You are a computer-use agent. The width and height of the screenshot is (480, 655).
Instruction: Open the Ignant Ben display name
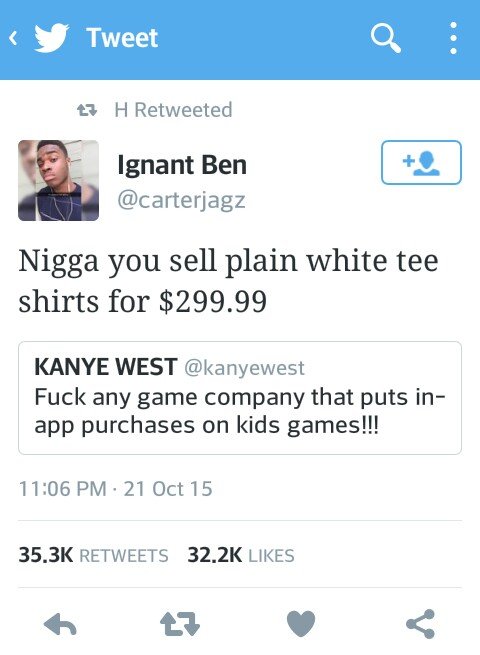pos(182,165)
